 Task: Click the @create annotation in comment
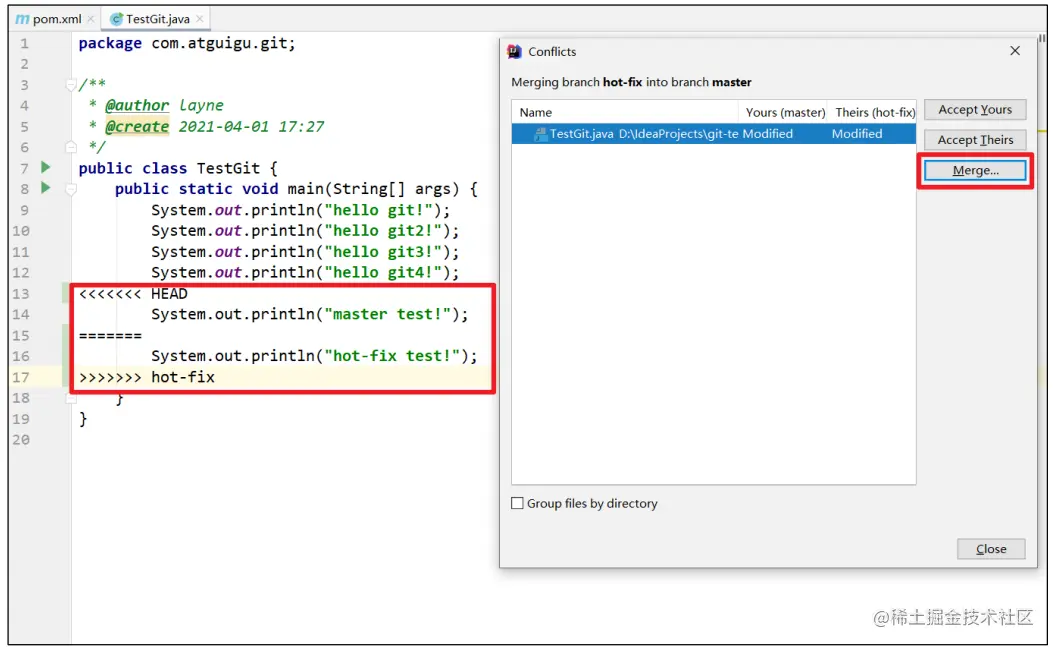137,126
